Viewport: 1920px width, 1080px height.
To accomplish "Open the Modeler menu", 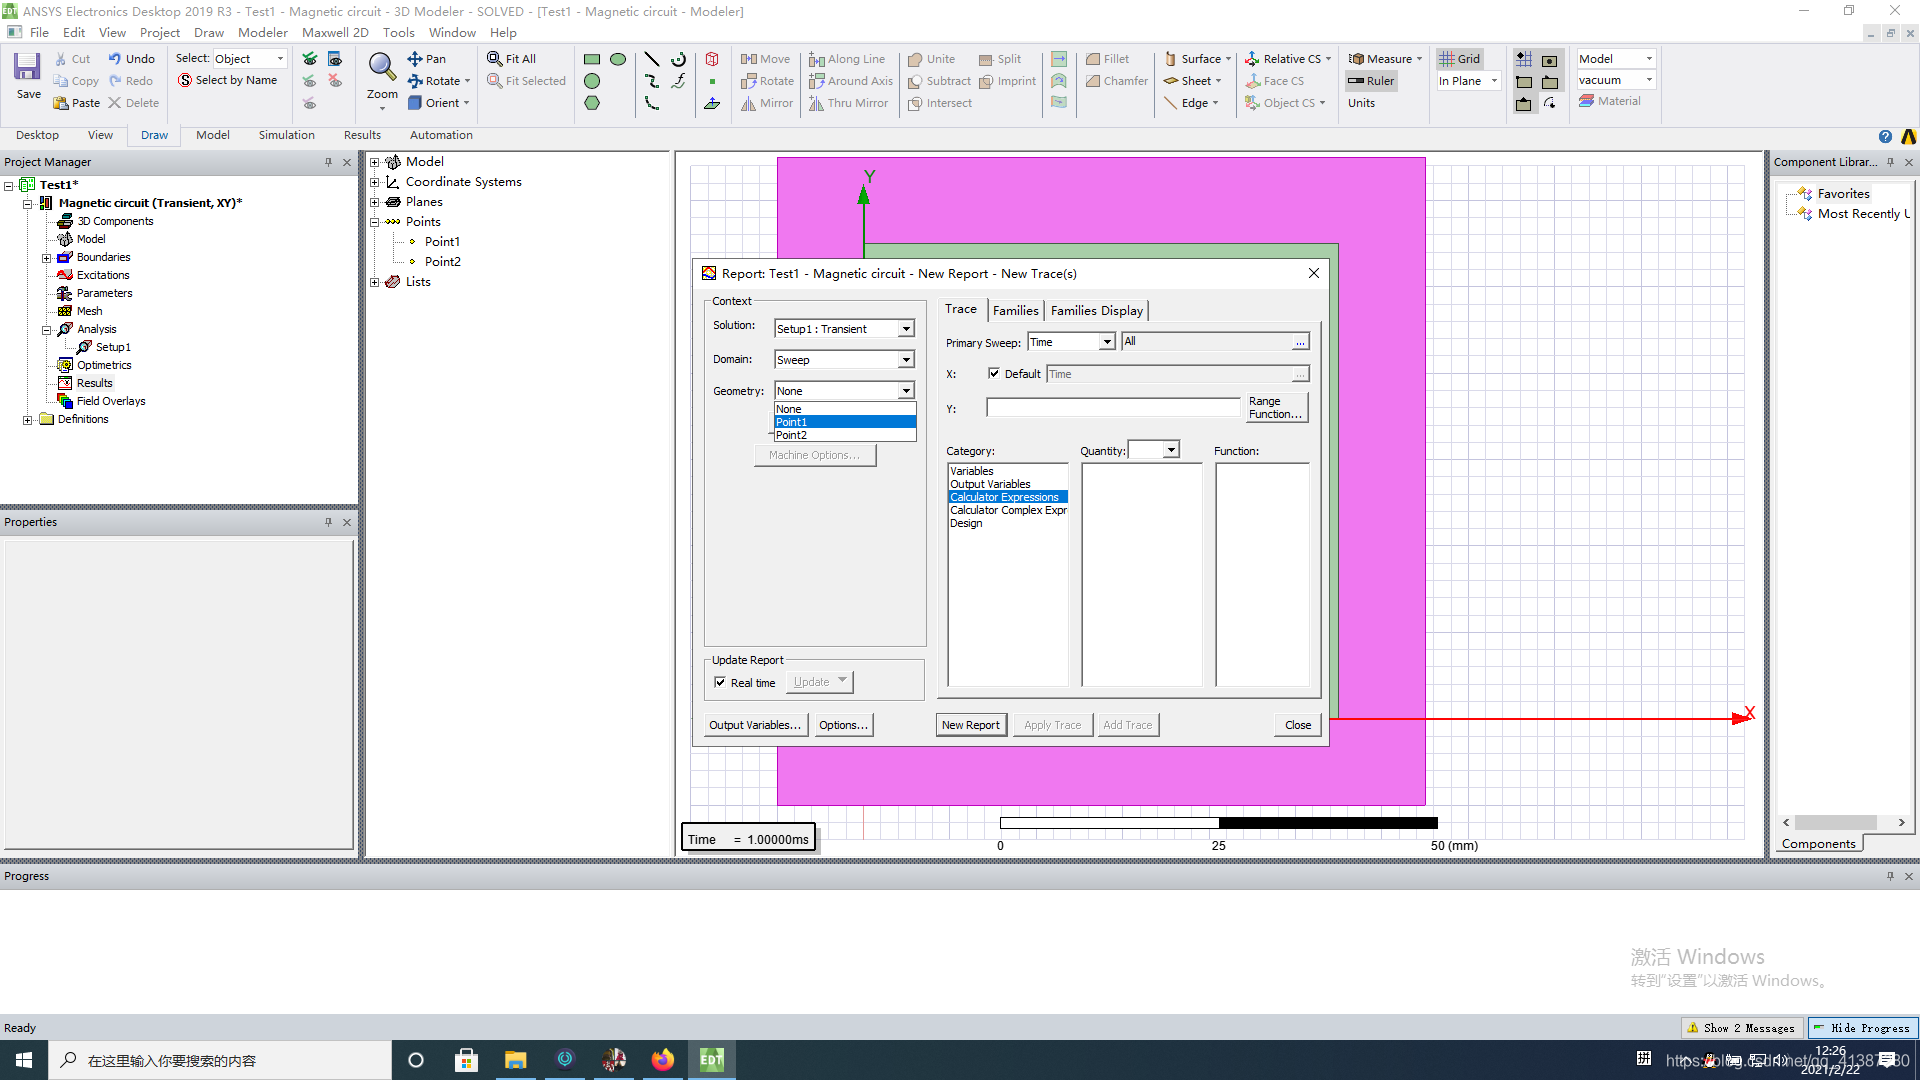I will click(262, 32).
